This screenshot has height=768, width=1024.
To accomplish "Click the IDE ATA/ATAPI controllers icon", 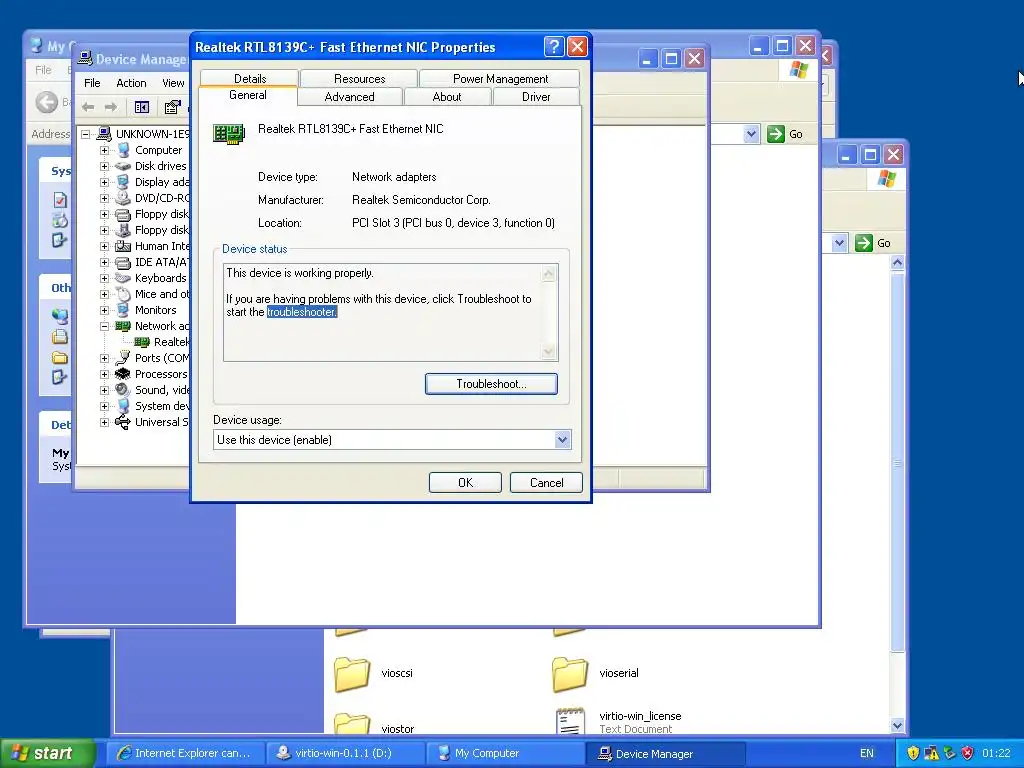I will click(x=123, y=263).
